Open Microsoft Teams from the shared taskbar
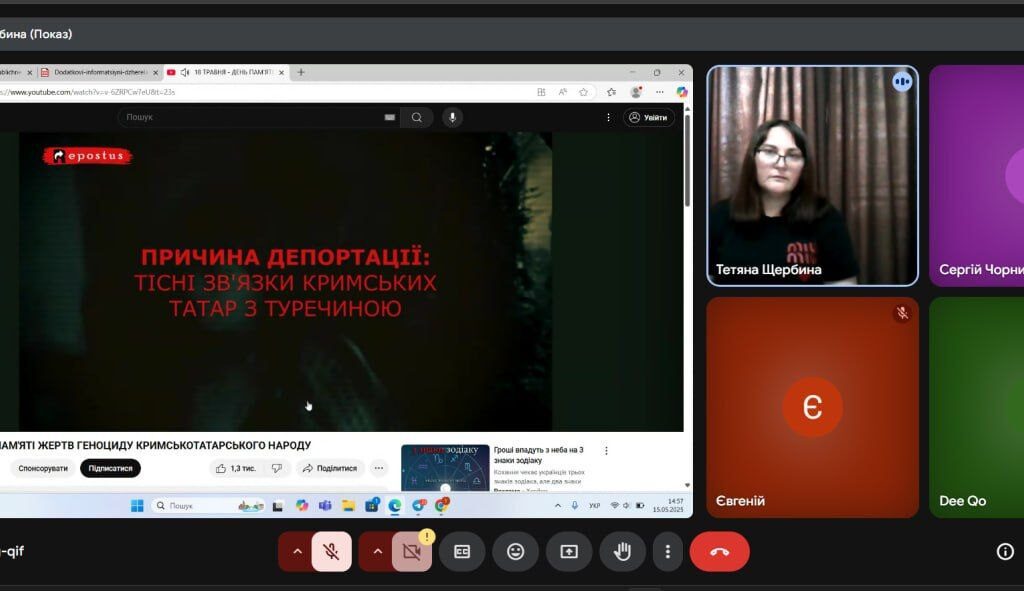Screen dimensions: 1024x591 click(325, 505)
